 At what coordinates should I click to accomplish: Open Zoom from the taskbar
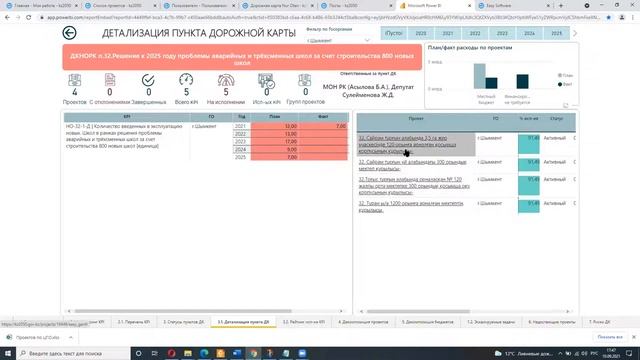(302, 353)
